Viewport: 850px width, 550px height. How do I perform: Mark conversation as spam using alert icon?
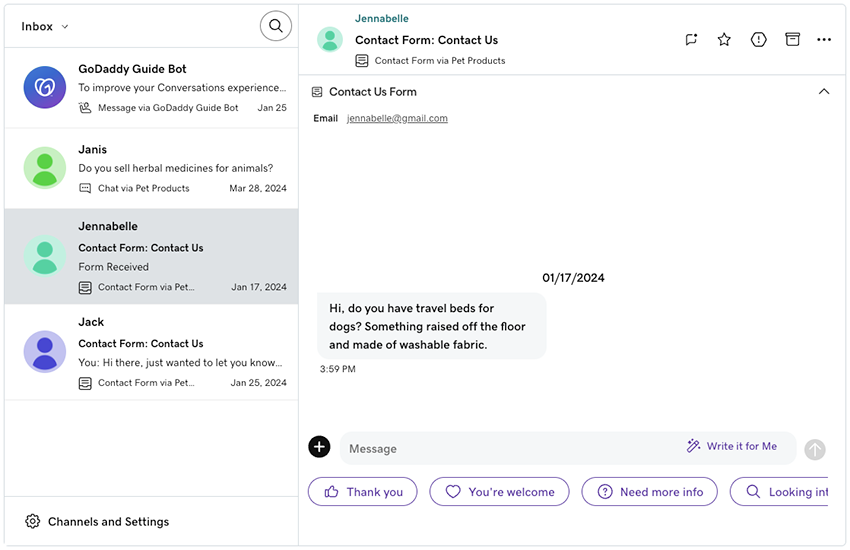(759, 40)
